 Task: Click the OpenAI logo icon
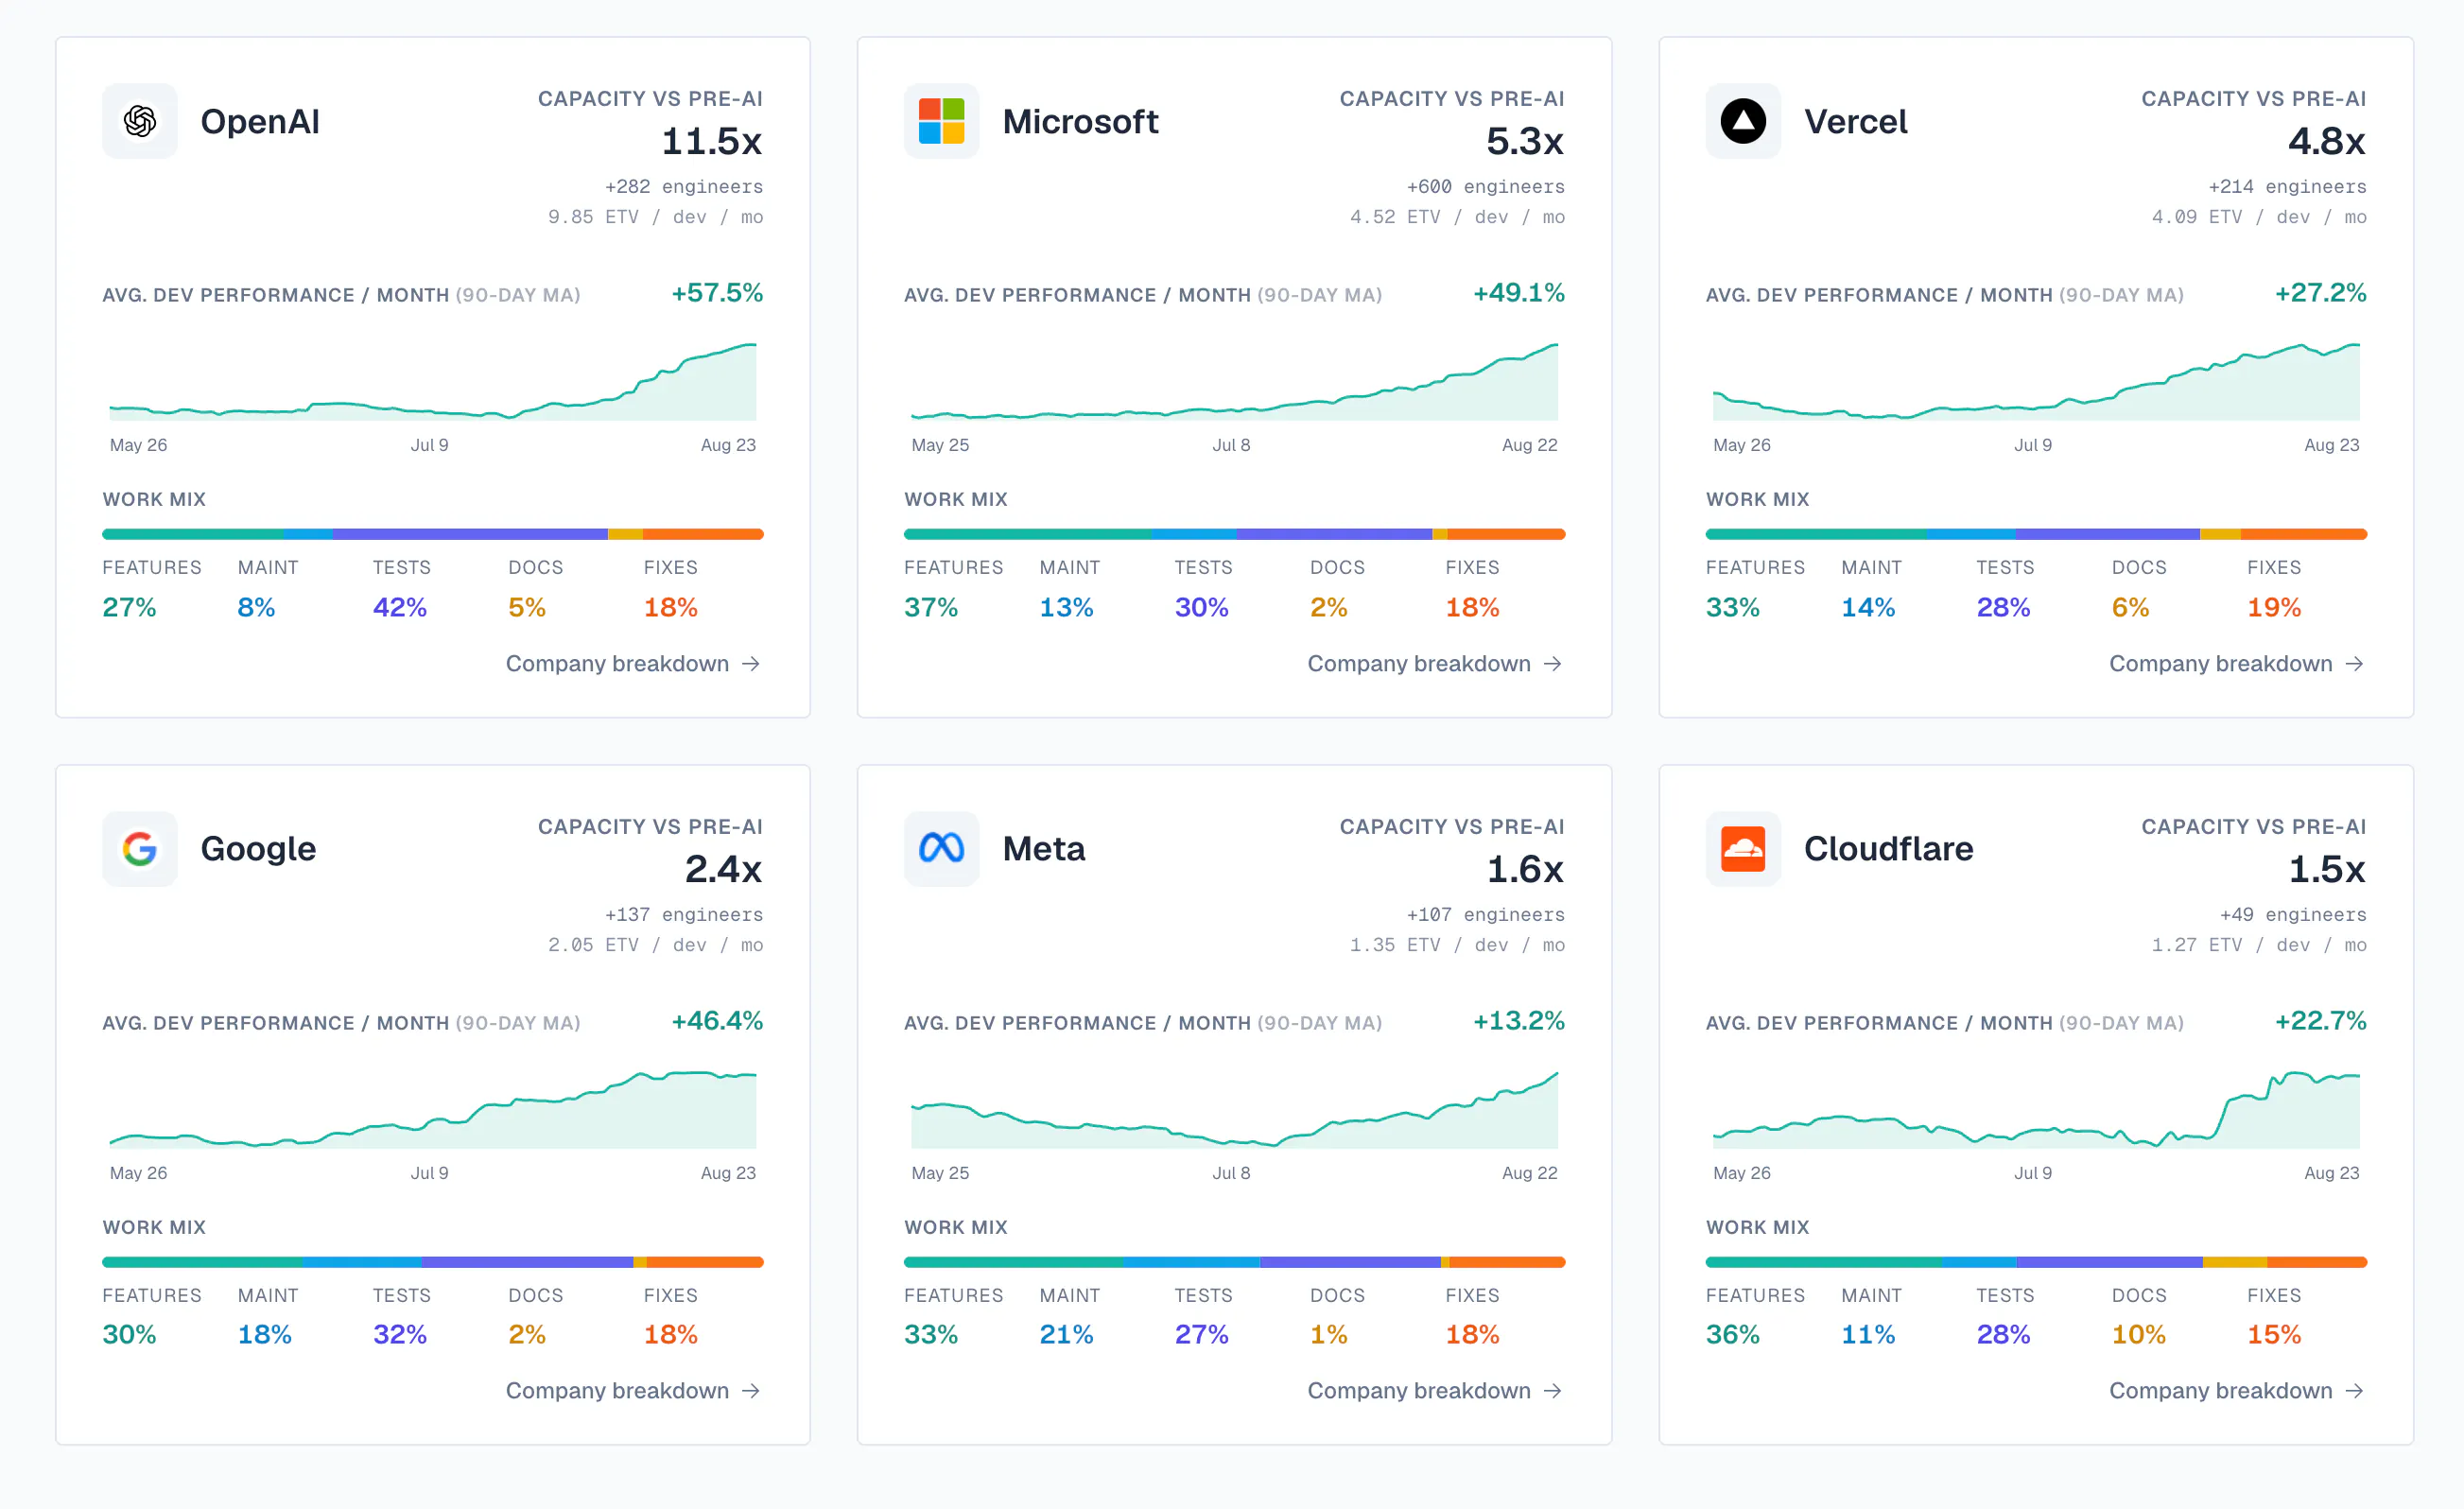[x=140, y=121]
